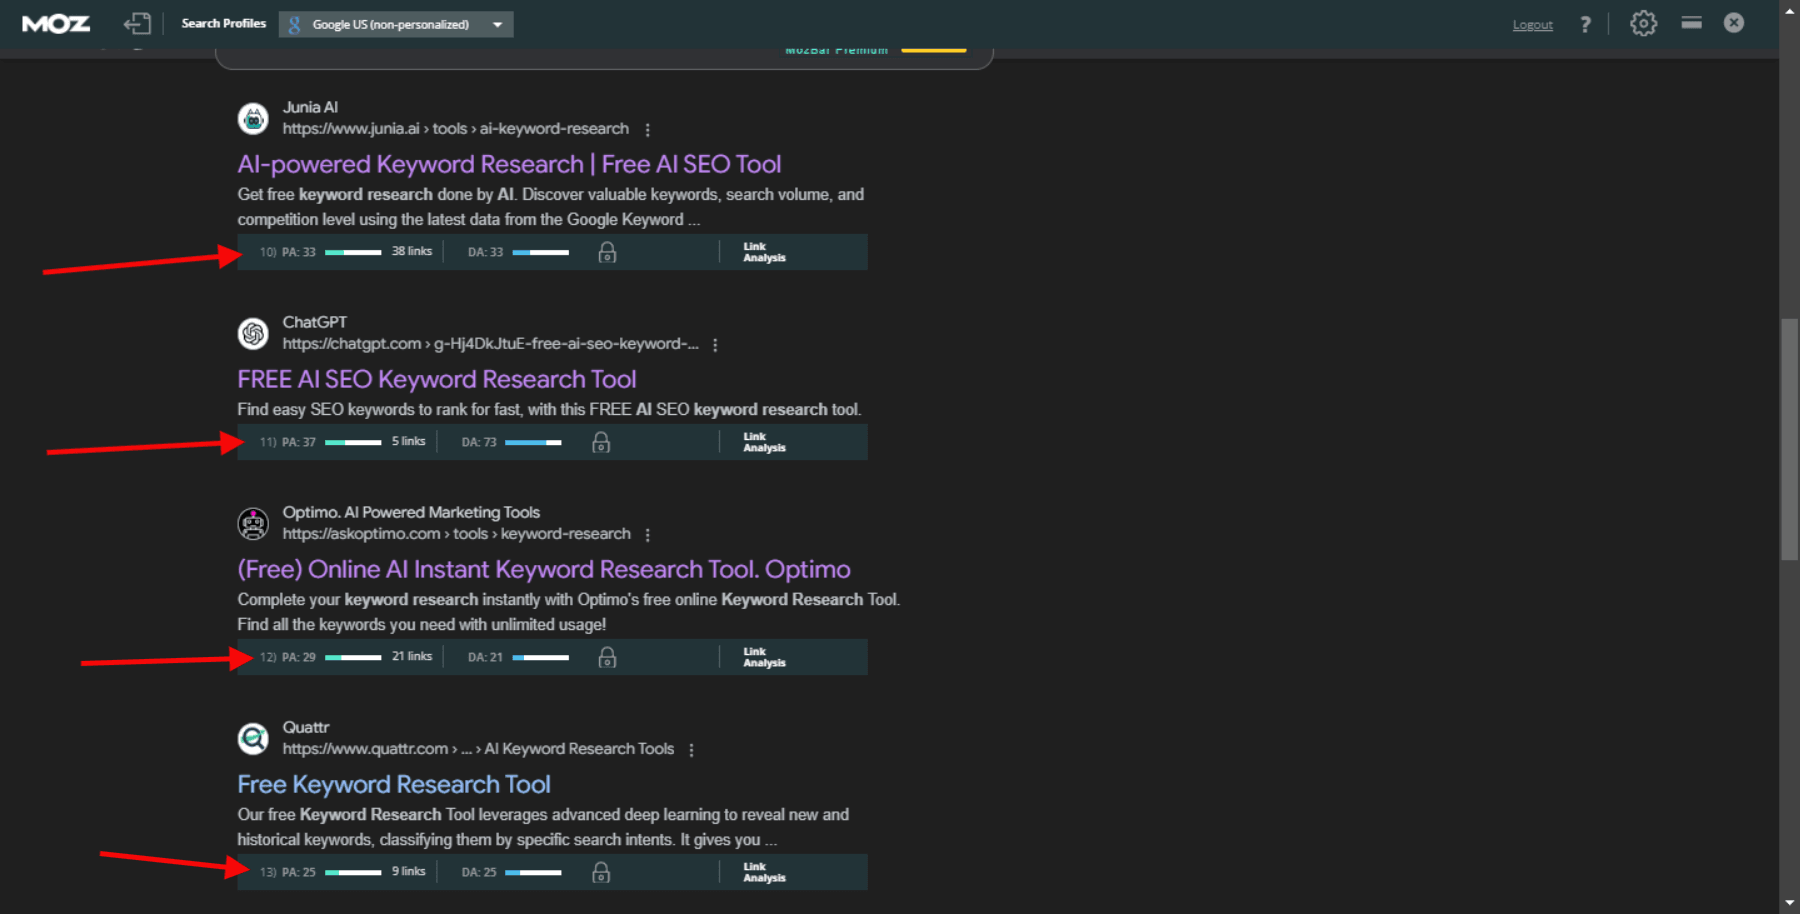Screen dimensions: 1800x914
Task: Open AI-powered Keyword Research result title
Action: [509, 164]
